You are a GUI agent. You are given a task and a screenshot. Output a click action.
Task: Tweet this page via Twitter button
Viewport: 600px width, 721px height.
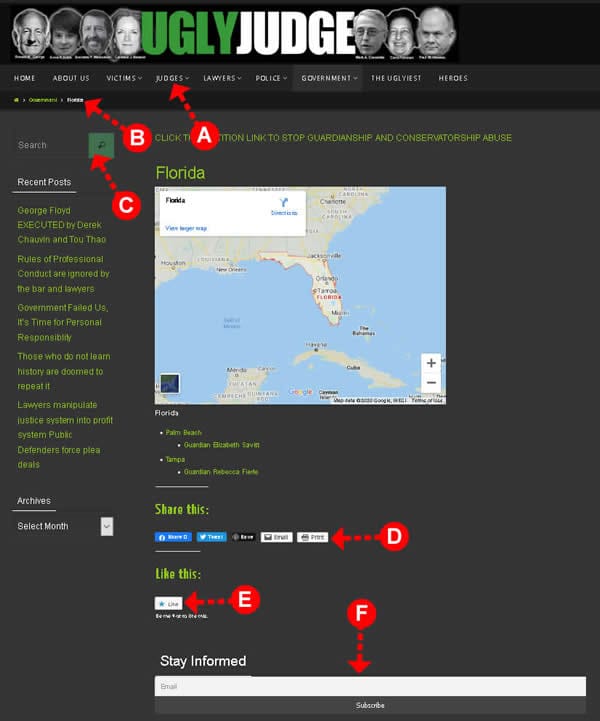[x=211, y=537]
